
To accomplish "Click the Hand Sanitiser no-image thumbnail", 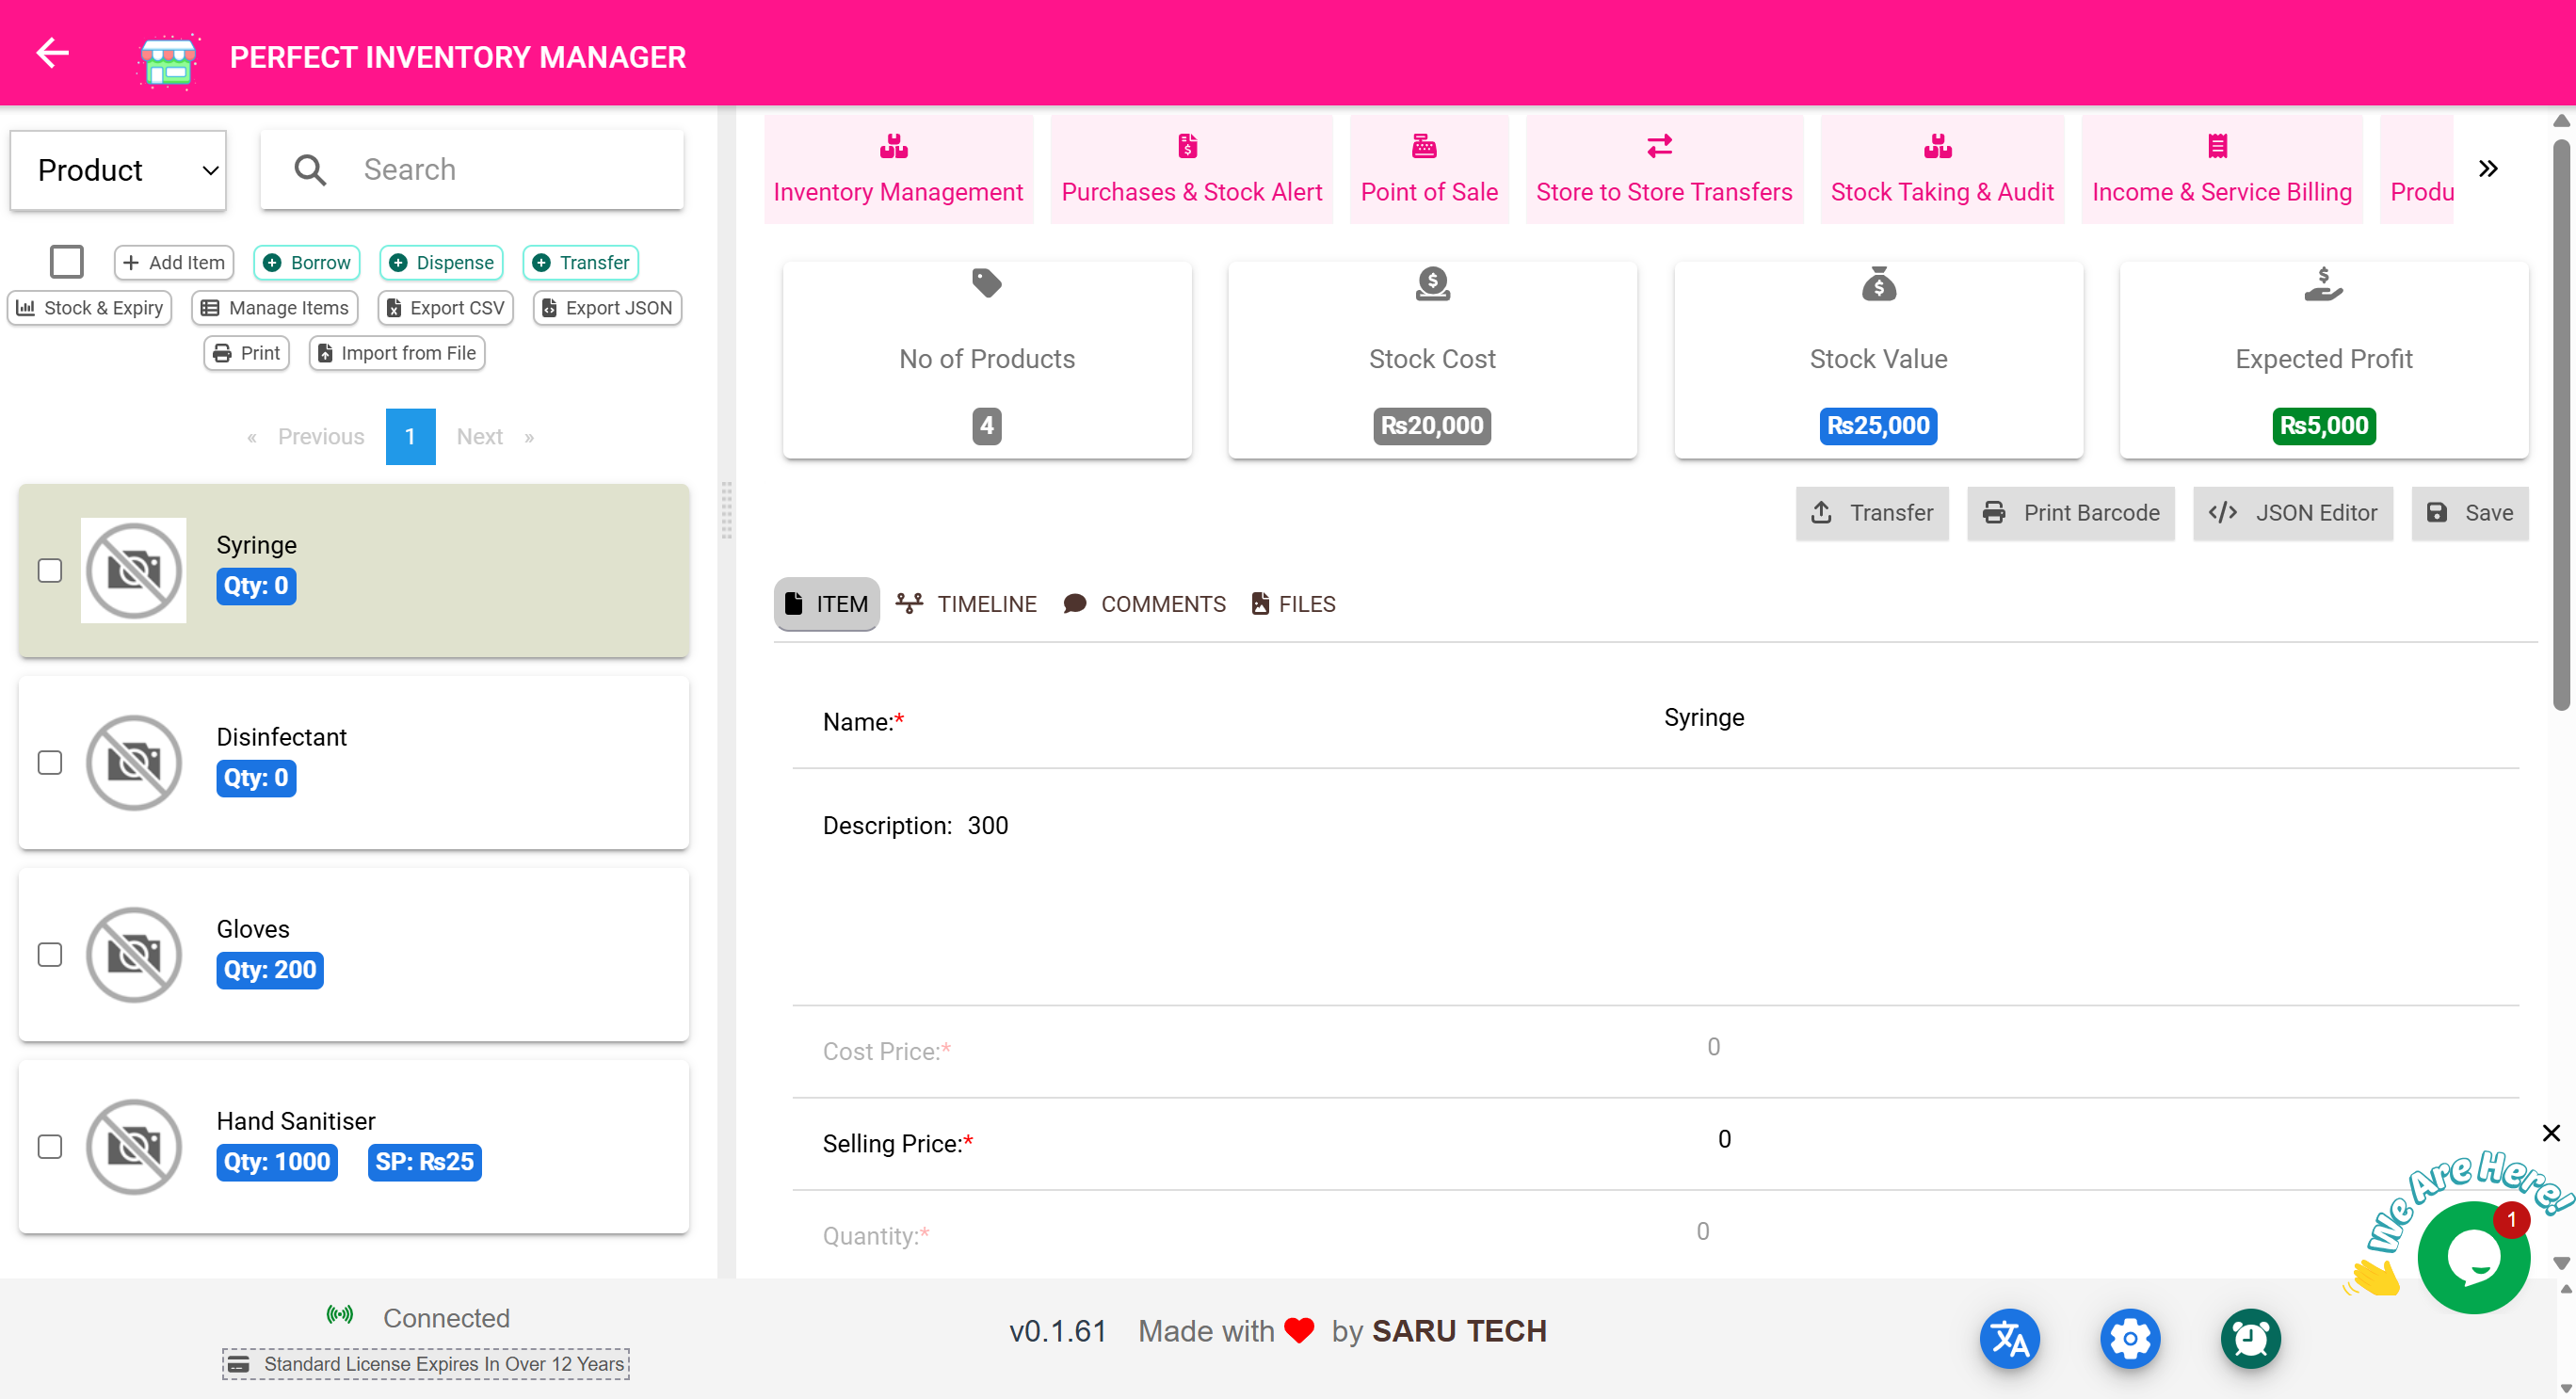I will (133, 1146).
